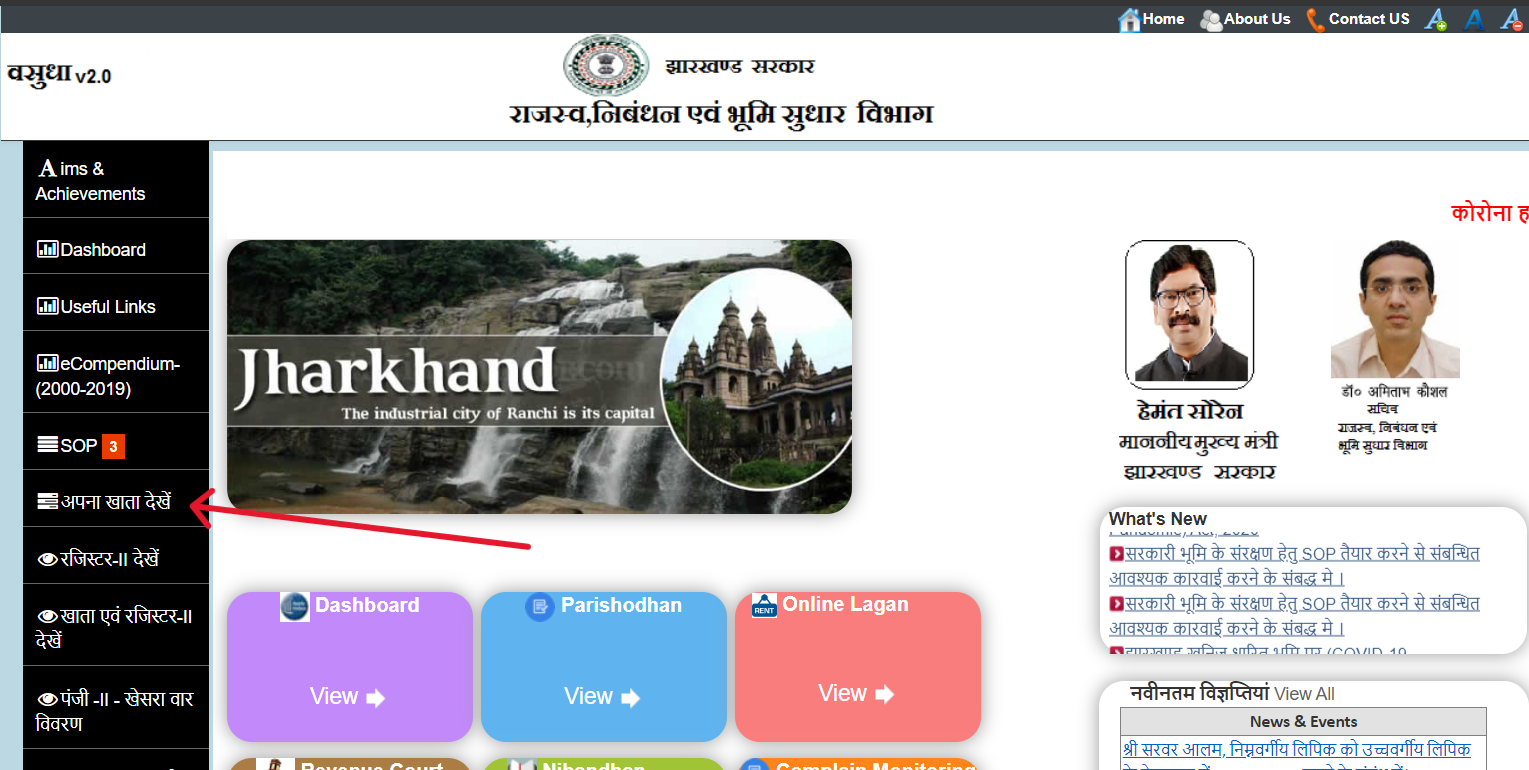Increase font size using green plus icon
This screenshot has width=1529, height=770.
[1437, 18]
